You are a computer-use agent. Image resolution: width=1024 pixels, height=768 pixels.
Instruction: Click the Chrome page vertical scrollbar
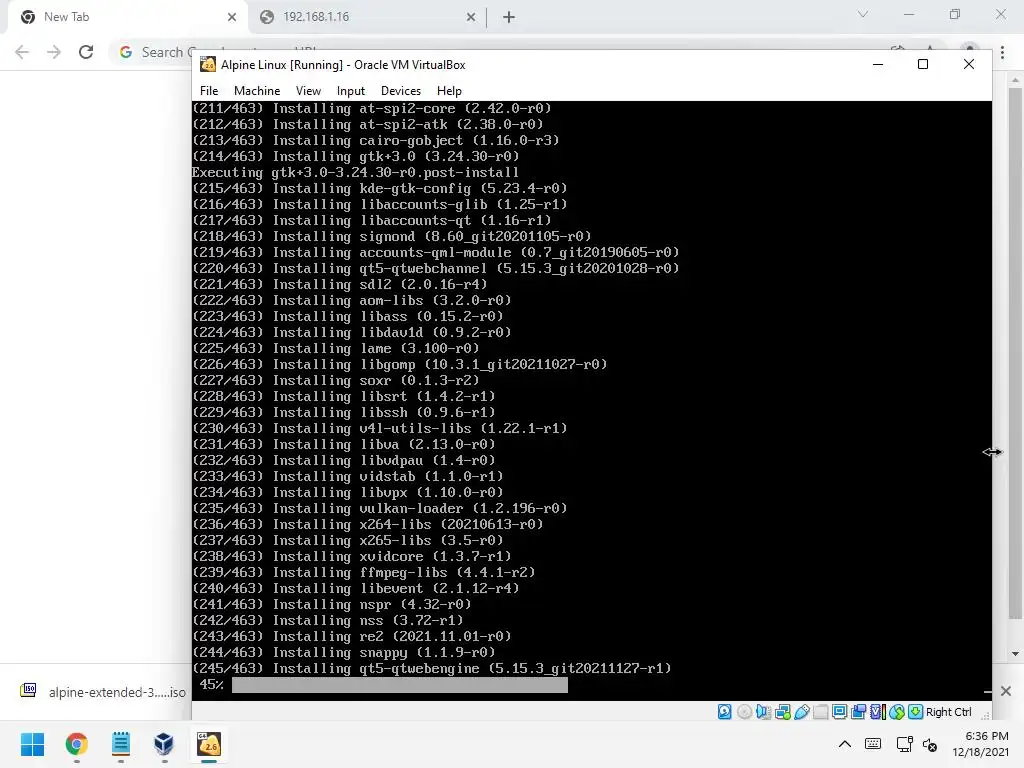coord(1015,353)
